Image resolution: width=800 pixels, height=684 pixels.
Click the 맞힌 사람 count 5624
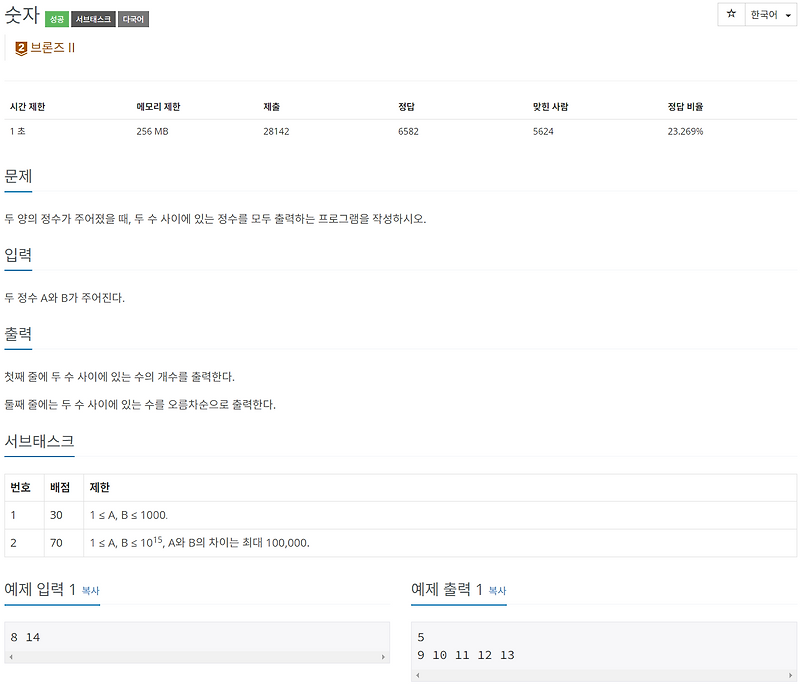(x=542, y=131)
